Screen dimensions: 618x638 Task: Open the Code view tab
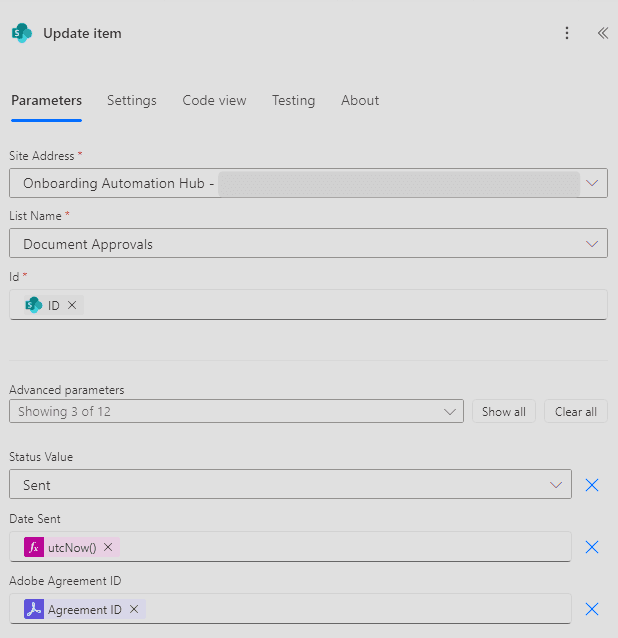pyautogui.click(x=214, y=100)
